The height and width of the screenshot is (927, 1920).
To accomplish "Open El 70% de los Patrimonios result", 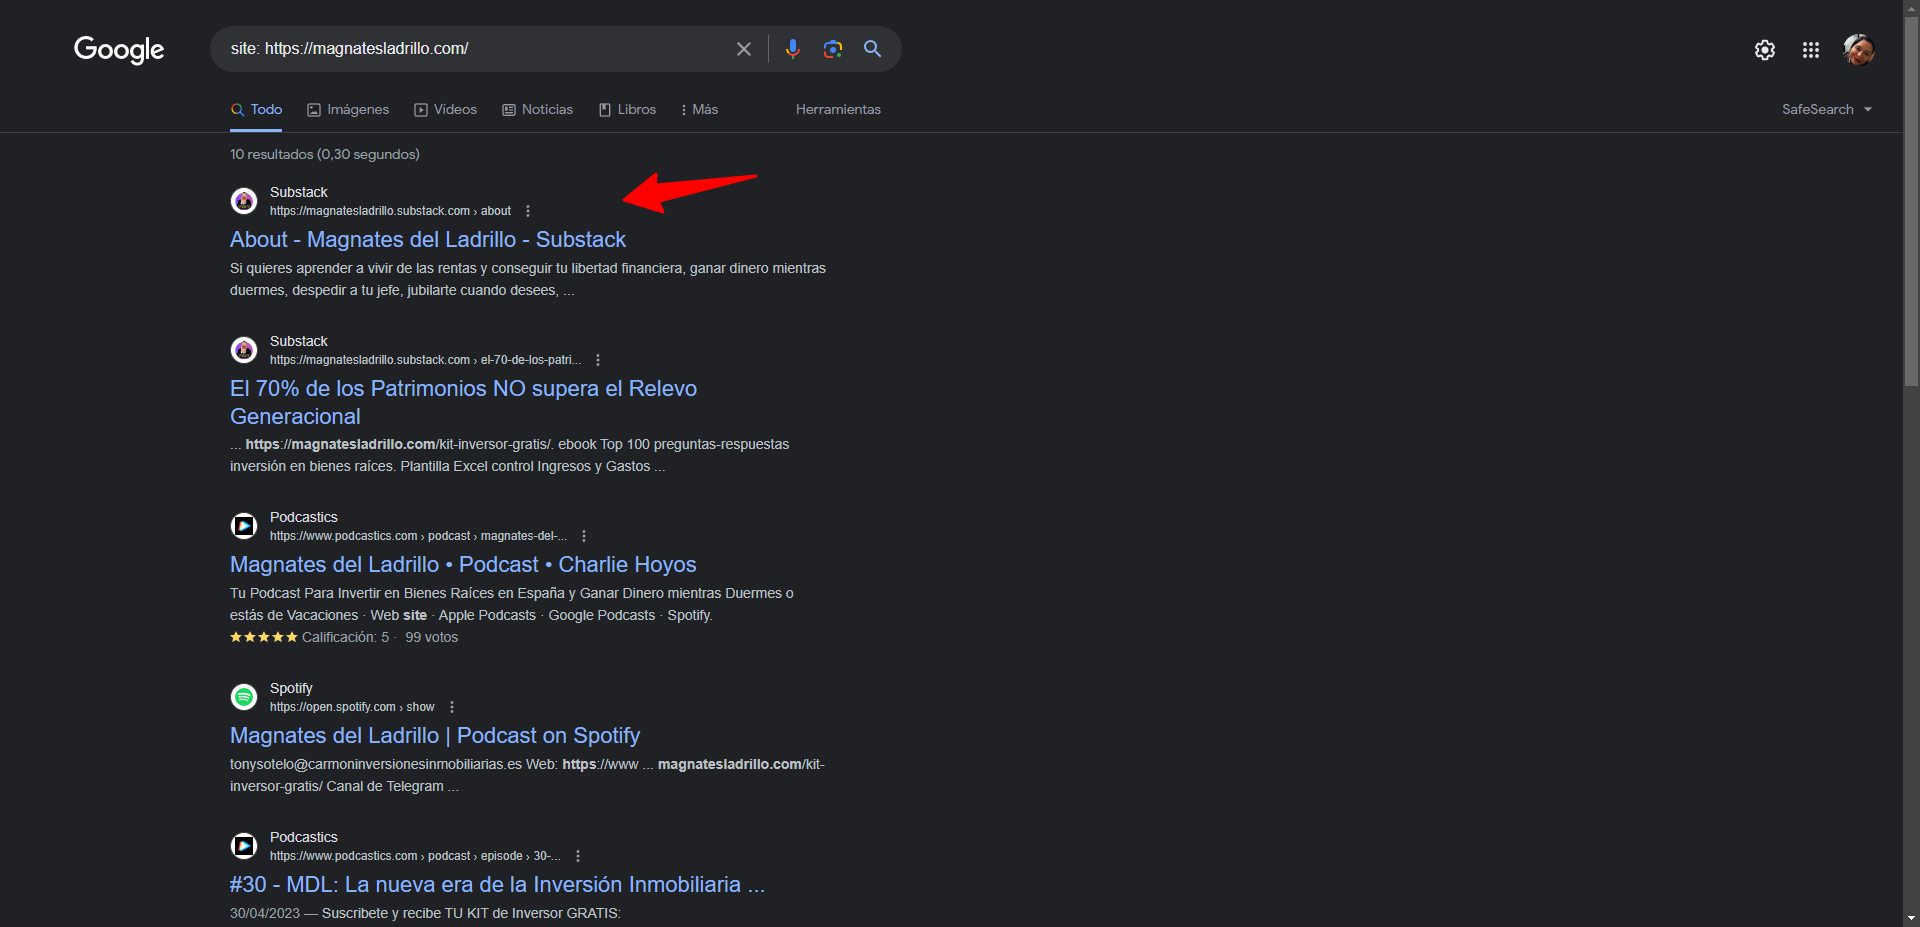I will coord(463,402).
